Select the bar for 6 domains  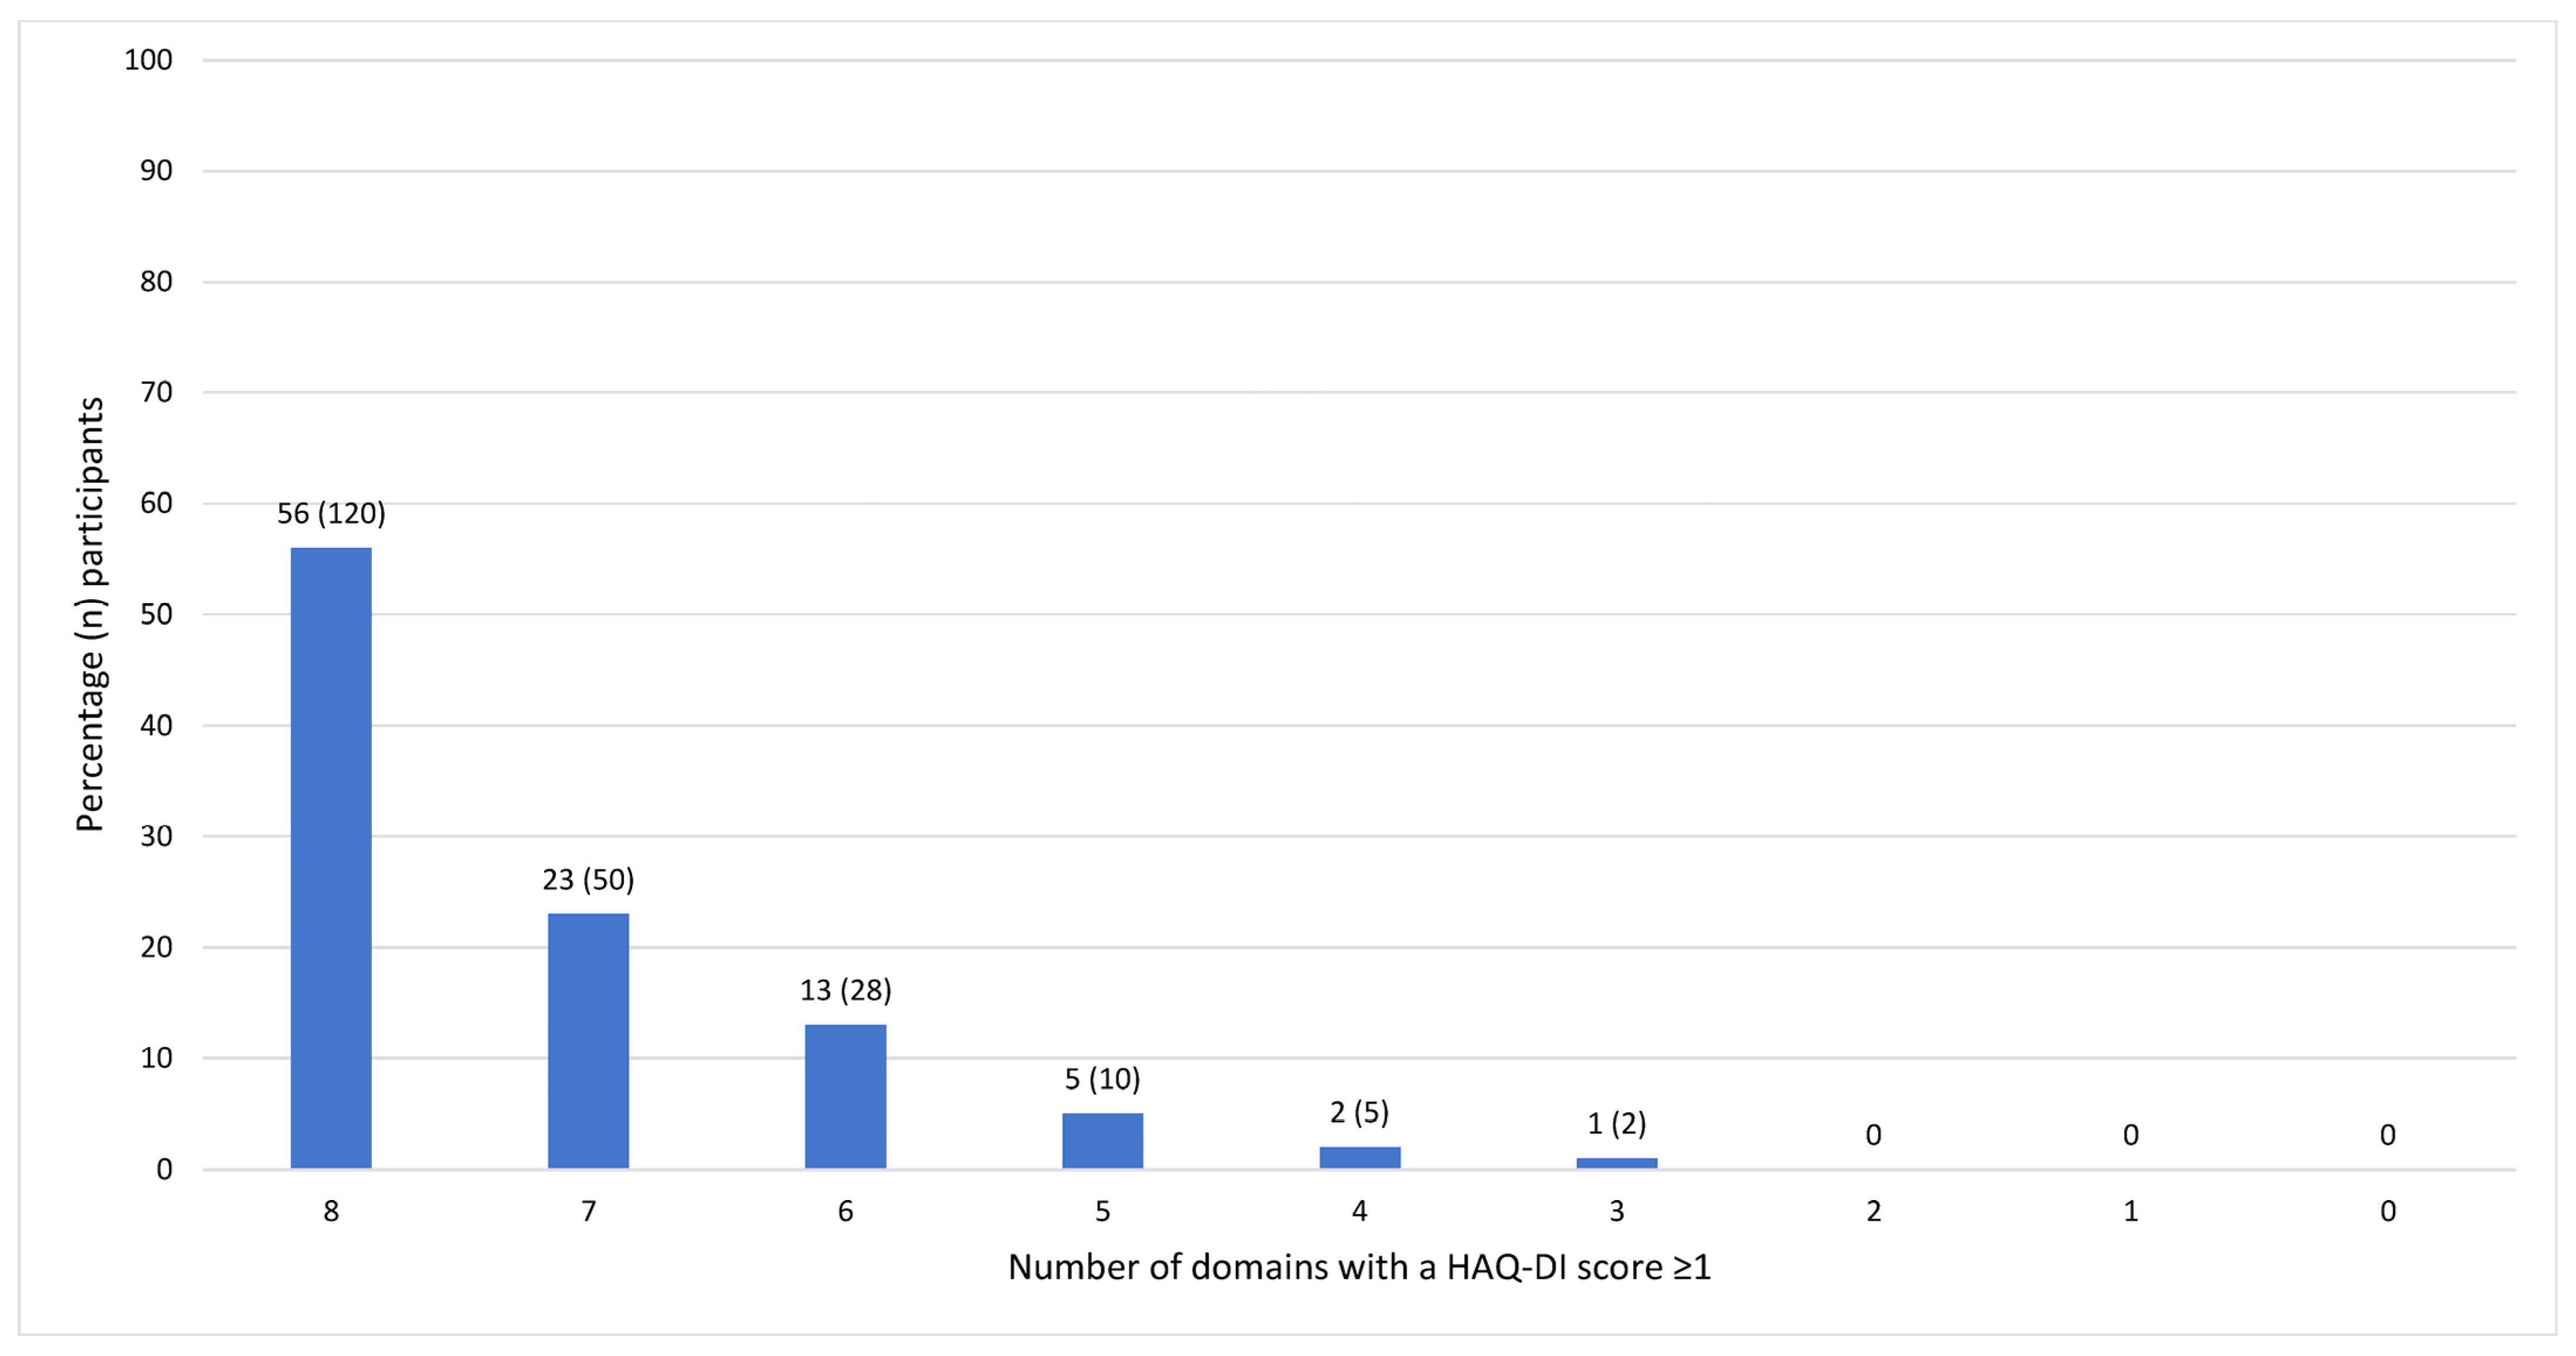845,1096
